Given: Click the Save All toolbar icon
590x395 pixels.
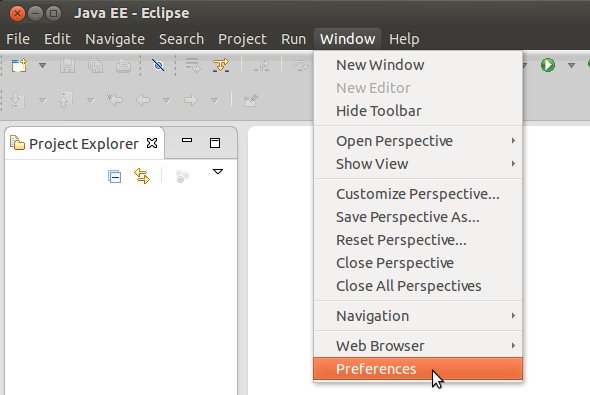Looking at the screenshot, I should tap(96, 65).
